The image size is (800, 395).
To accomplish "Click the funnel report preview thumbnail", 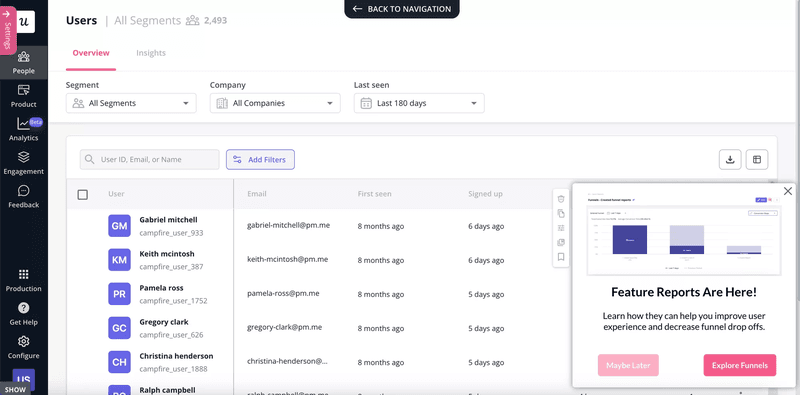I will coord(684,233).
